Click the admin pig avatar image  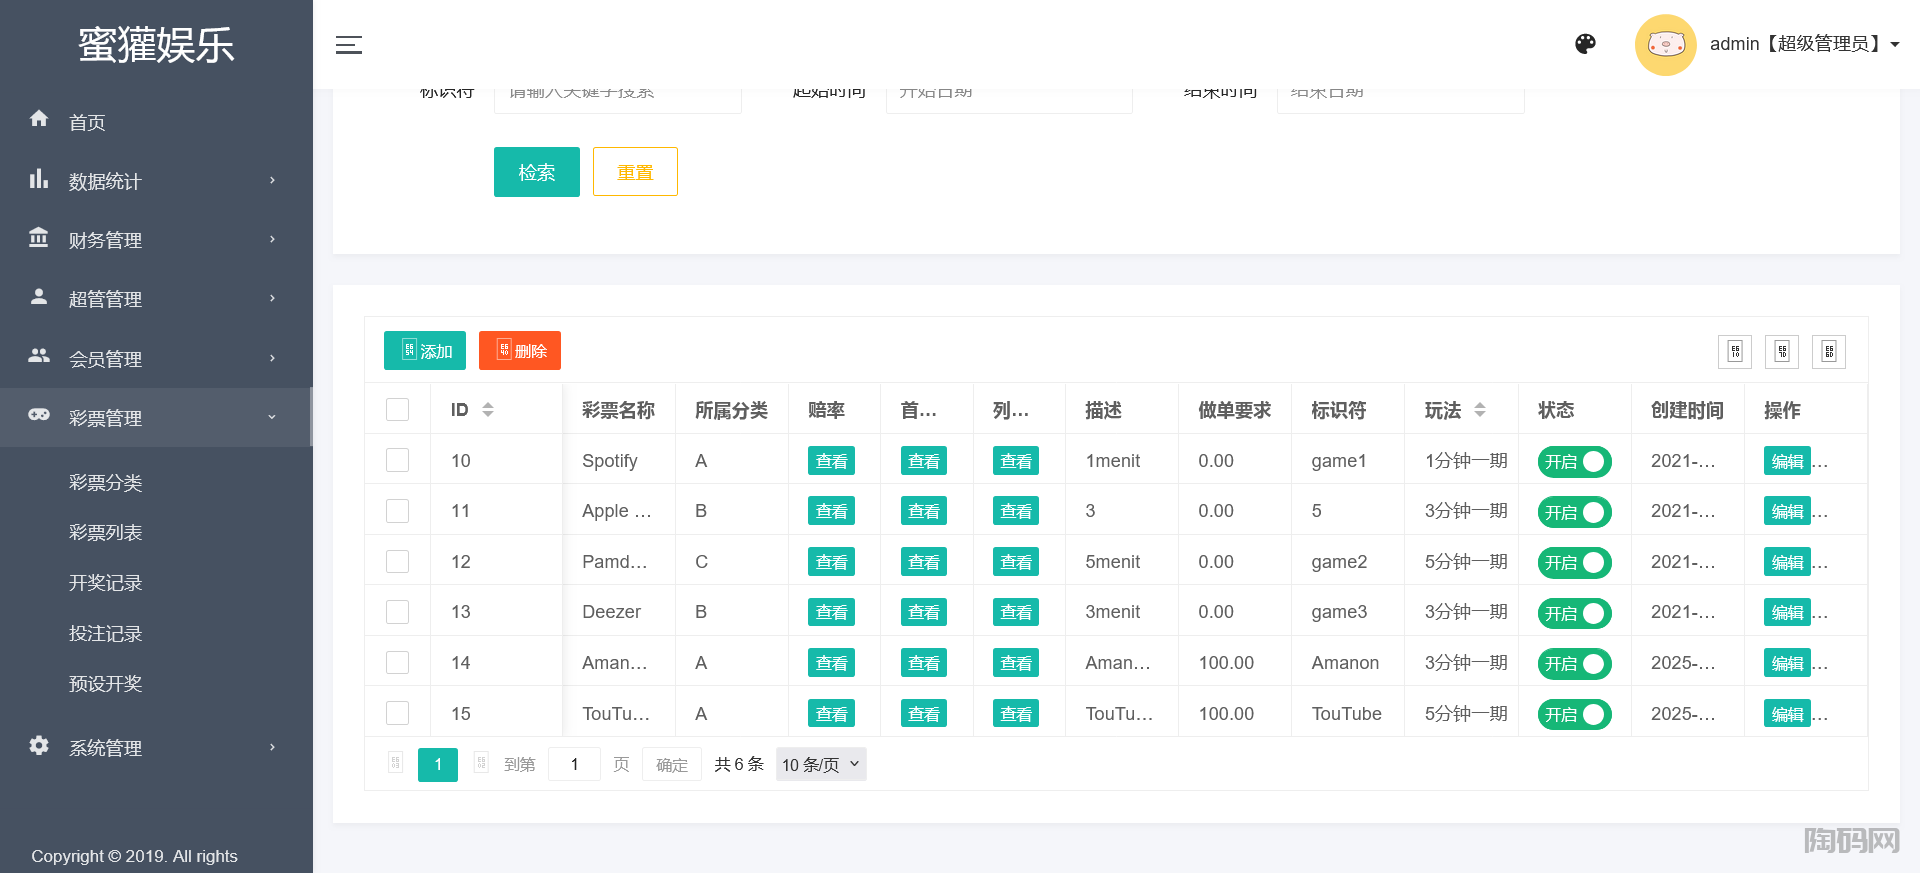(1665, 45)
